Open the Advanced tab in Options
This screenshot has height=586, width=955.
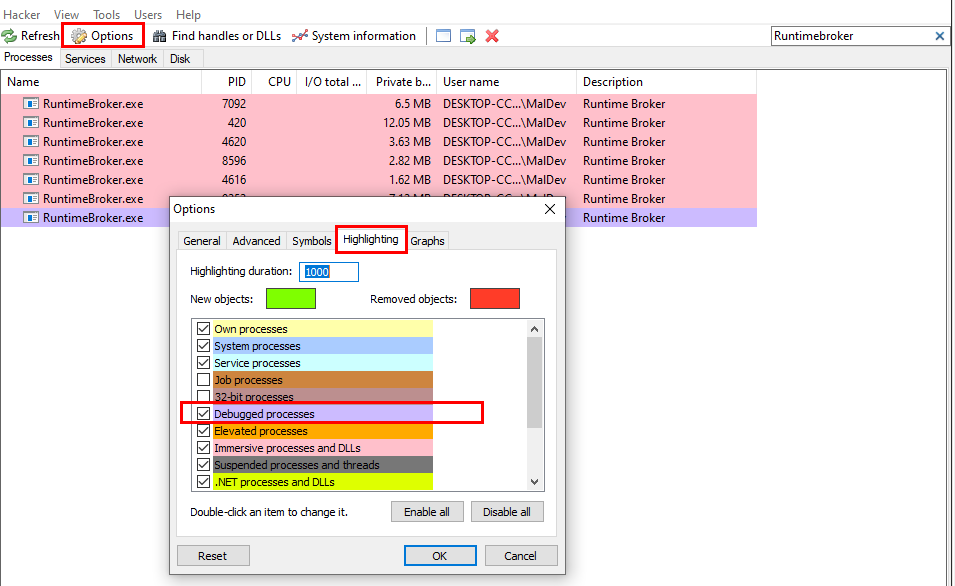point(256,241)
